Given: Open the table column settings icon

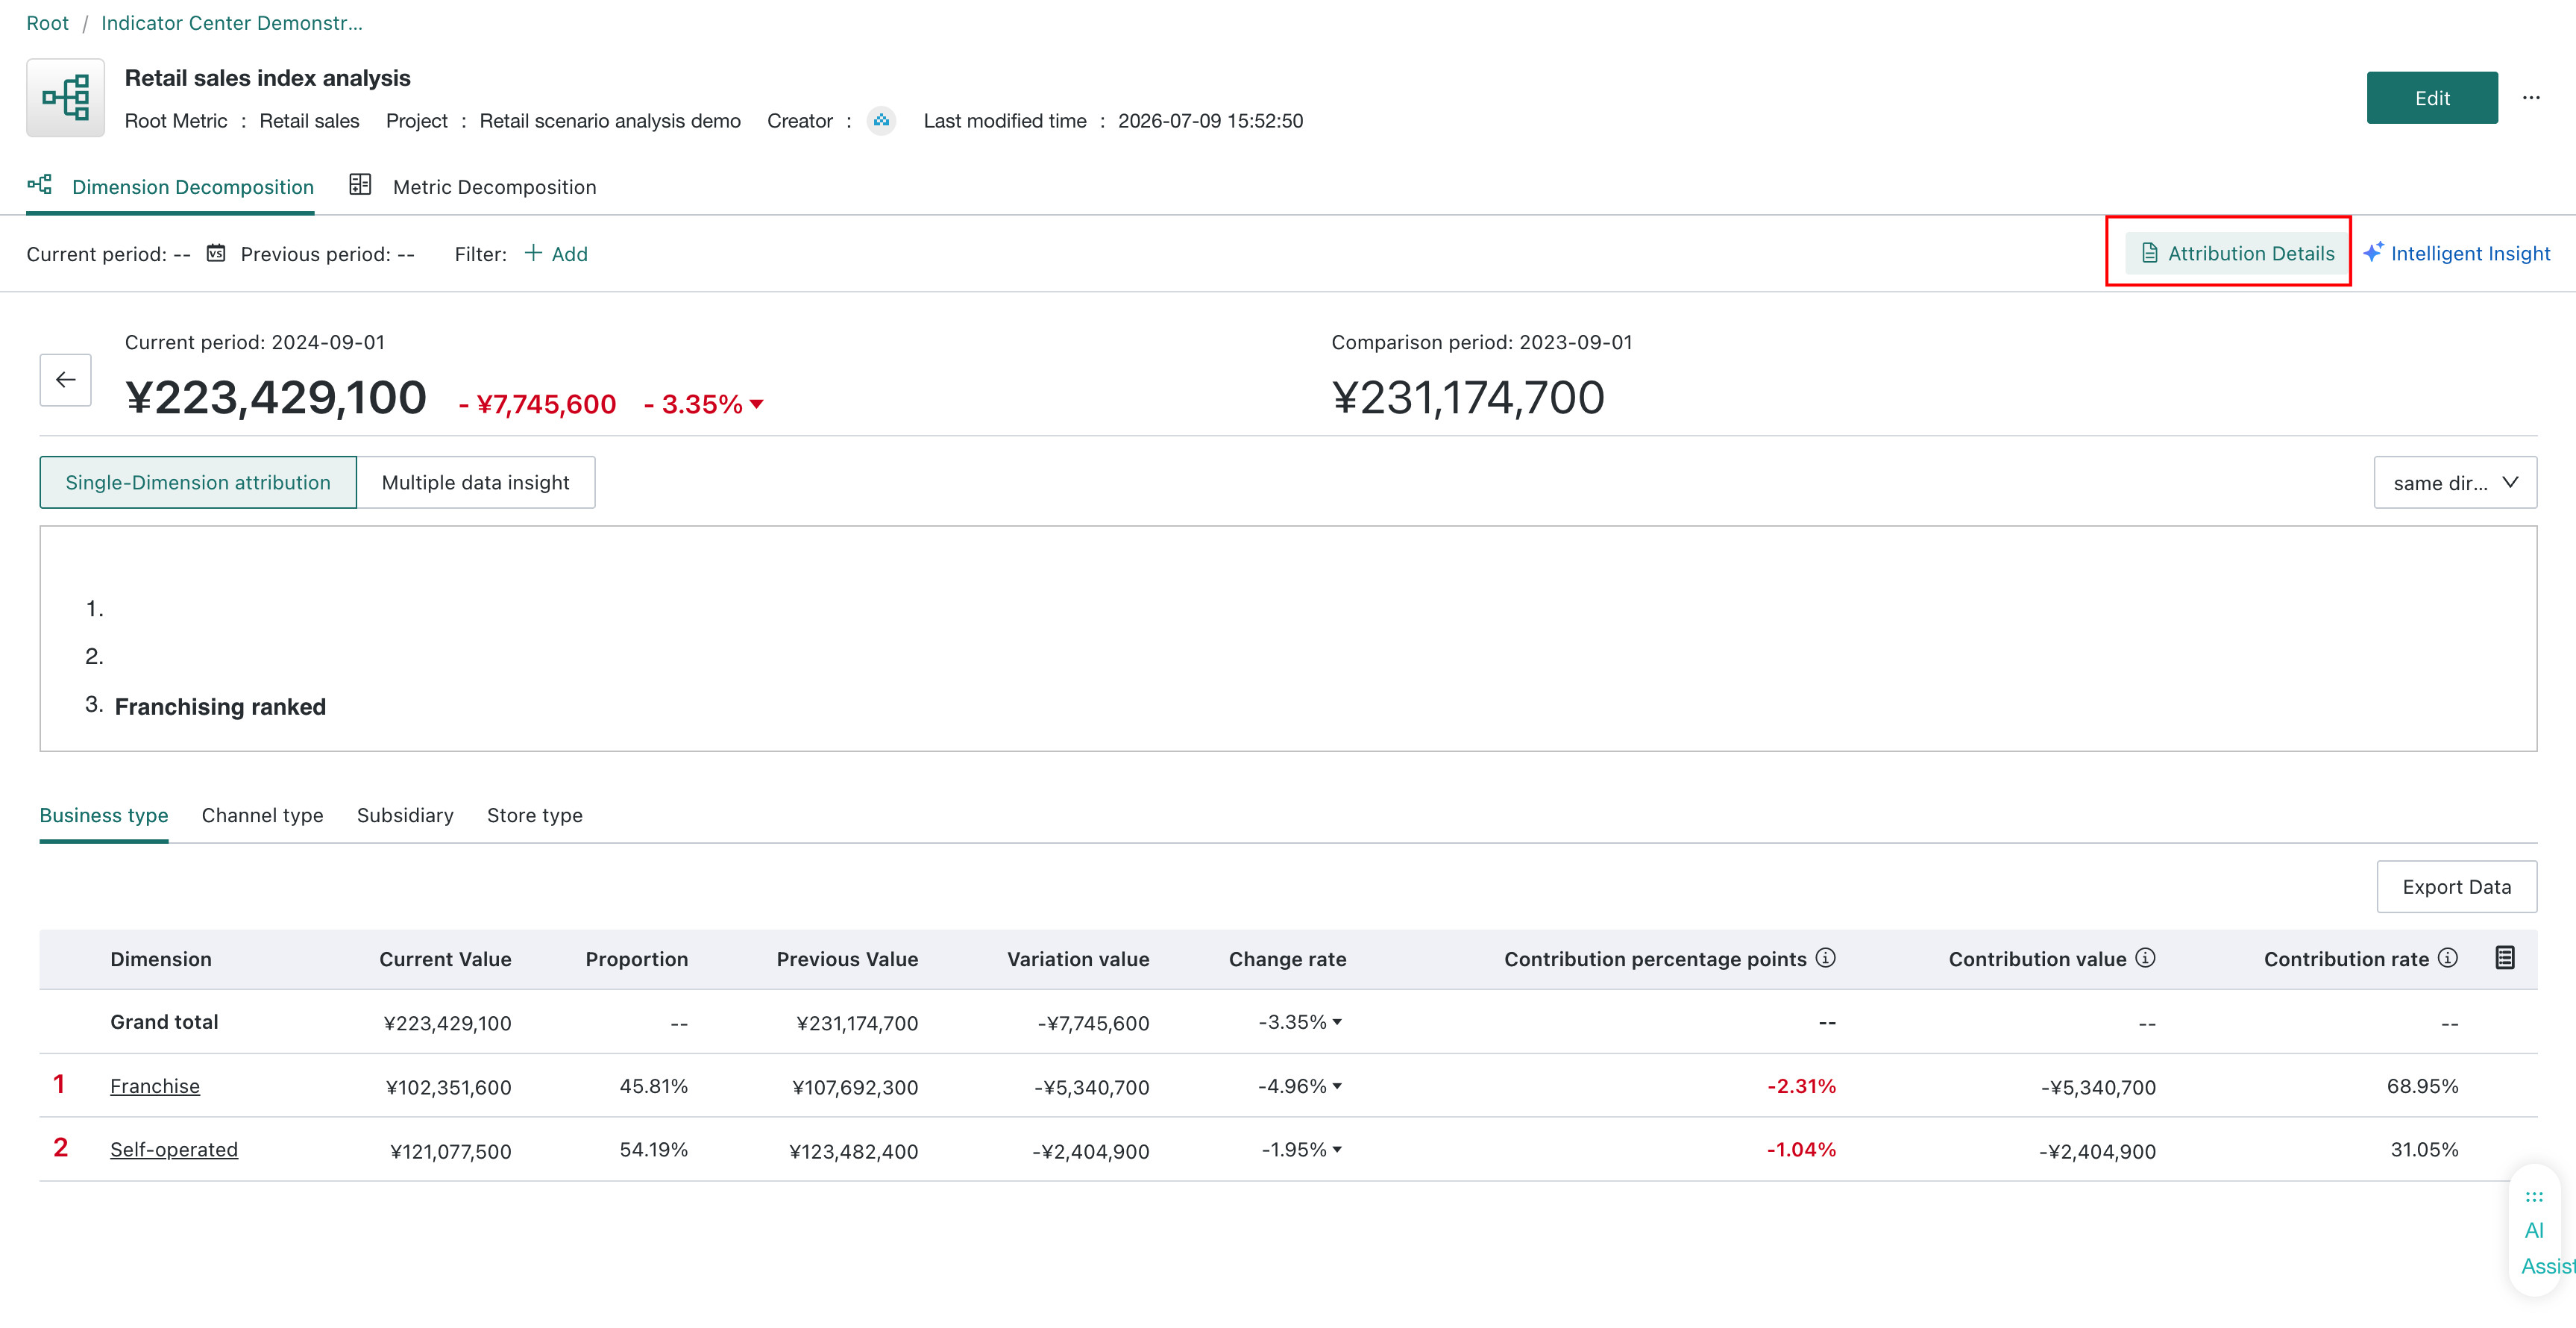Looking at the screenshot, I should [x=2505, y=958].
